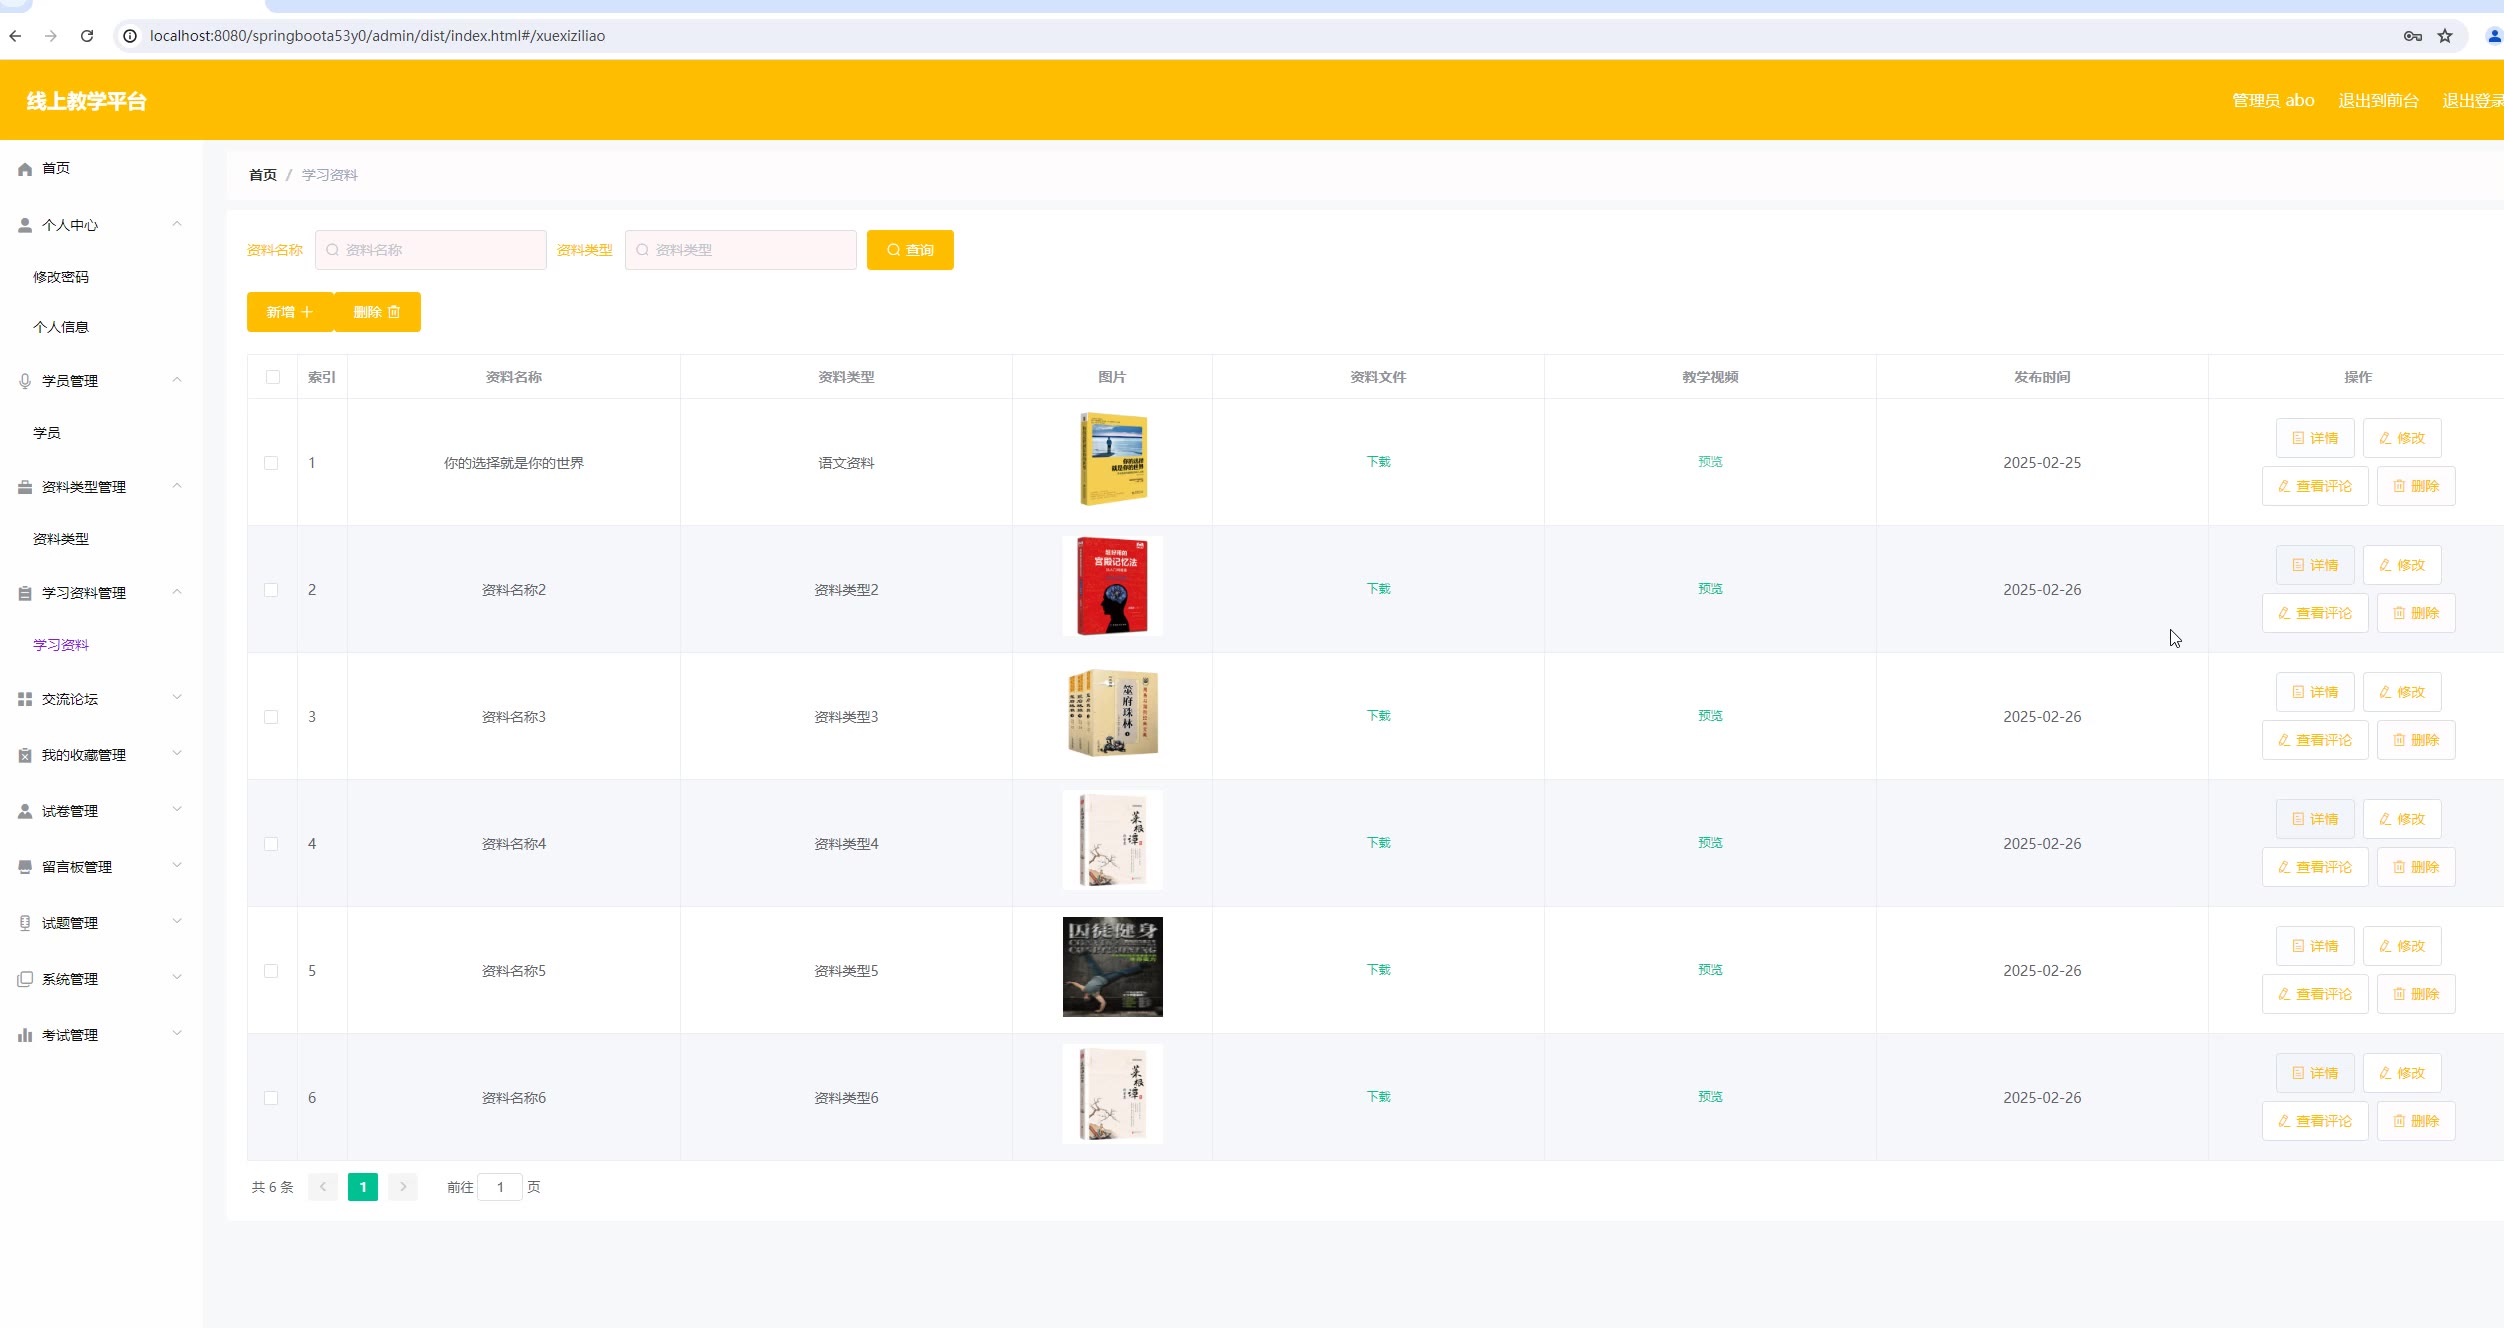Check the checkbox for 资料名称2
The image size is (2504, 1328).
[x=271, y=590]
